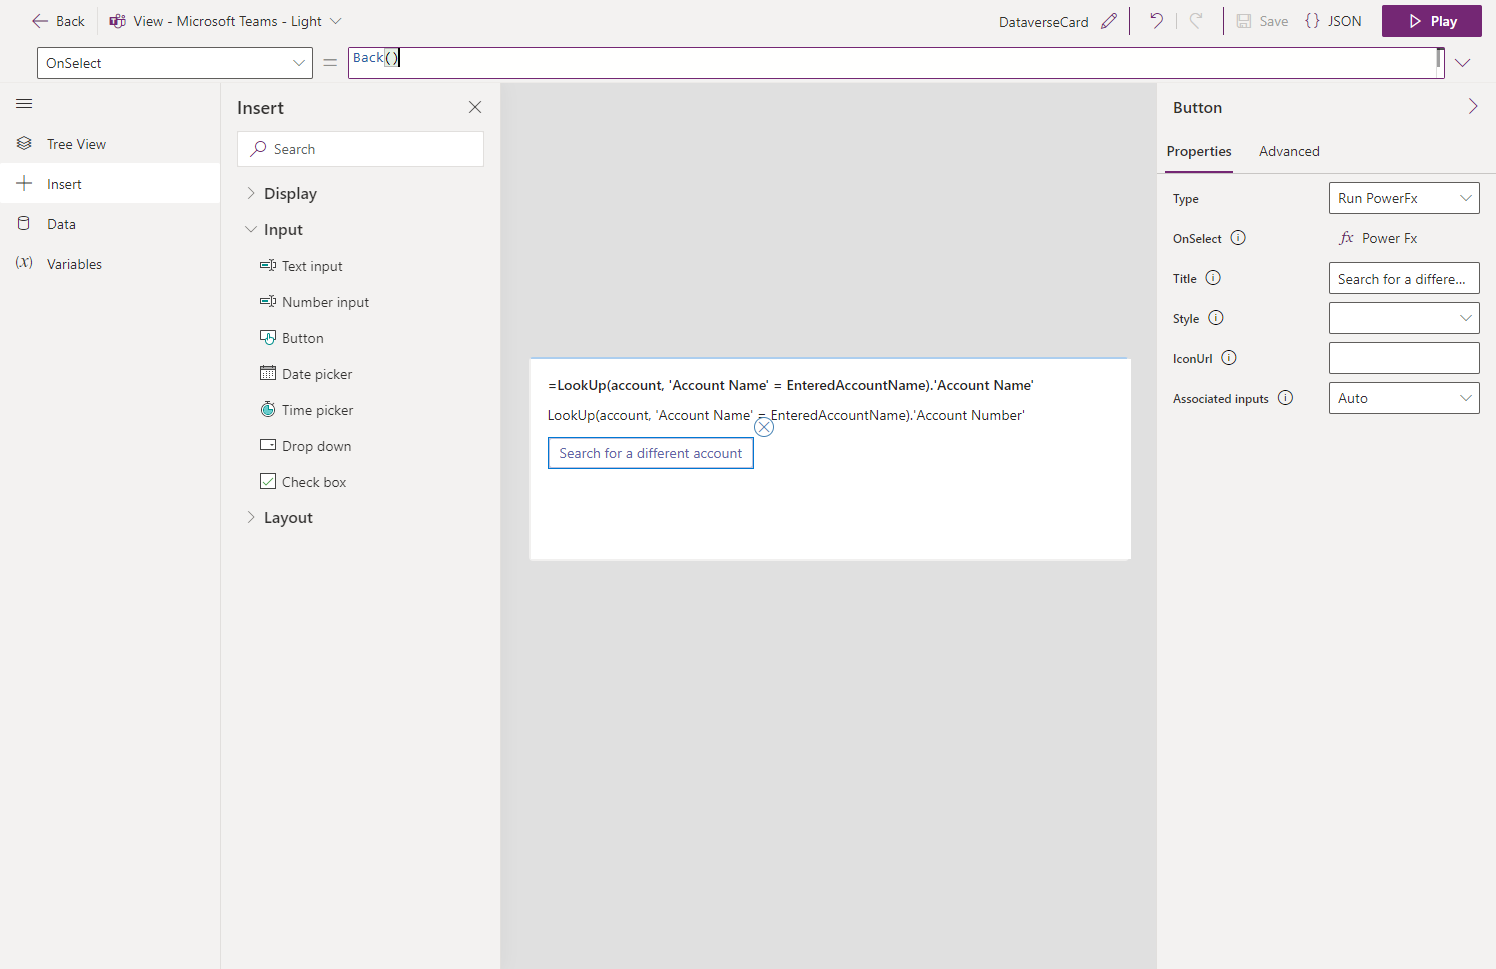Insert a Button control
The width and height of the screenshot is (1496, 969).
(292, 338)
